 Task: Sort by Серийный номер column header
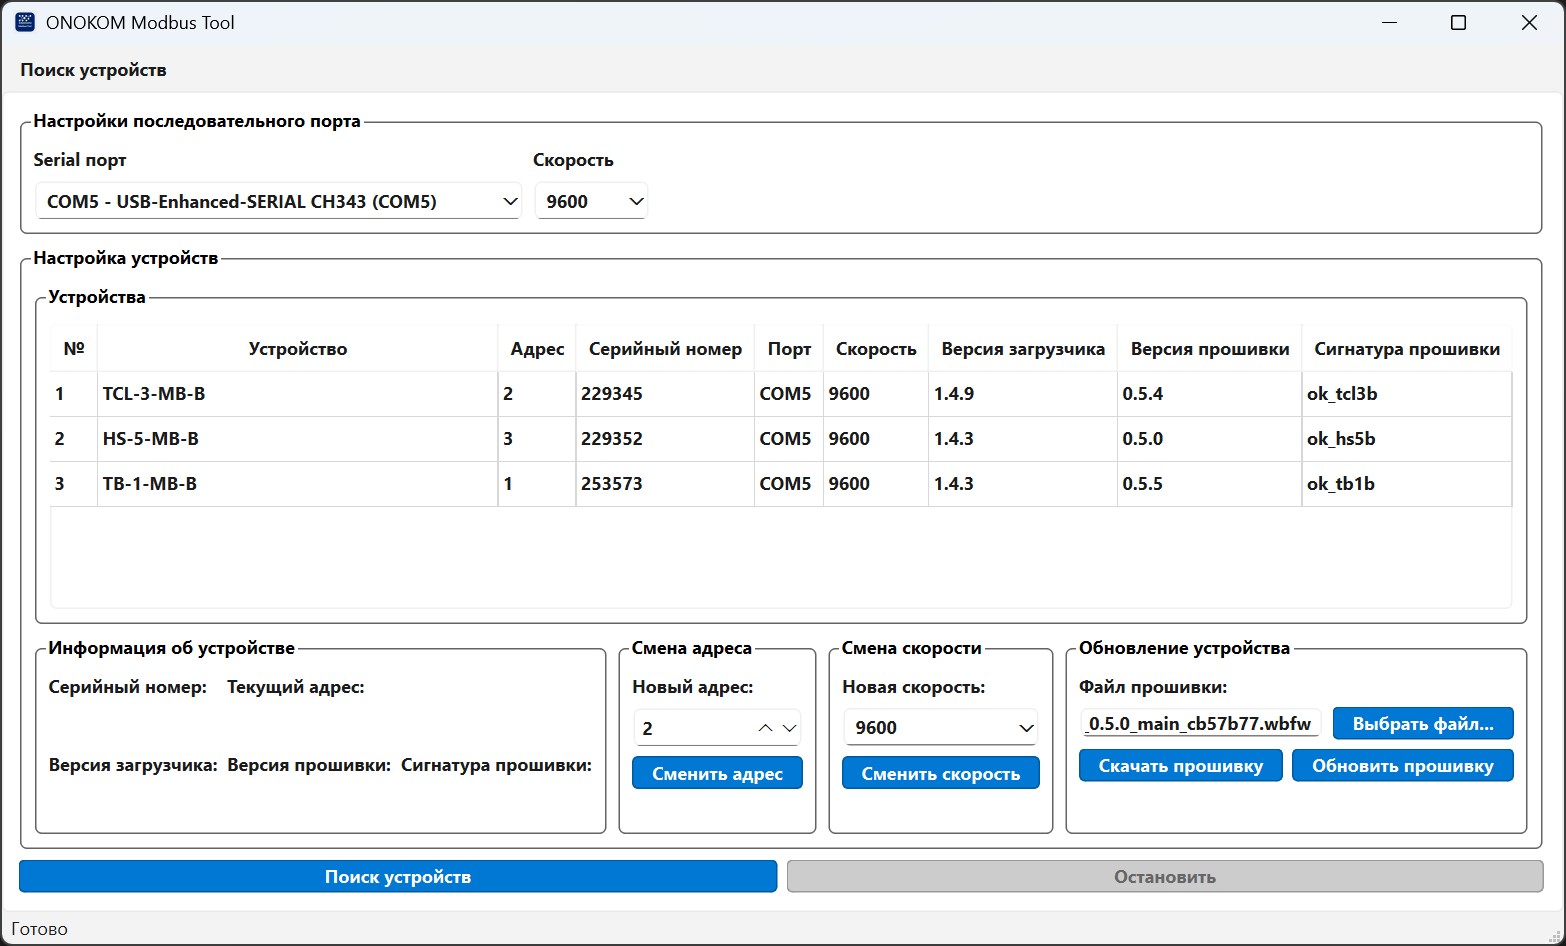(665, 349)
